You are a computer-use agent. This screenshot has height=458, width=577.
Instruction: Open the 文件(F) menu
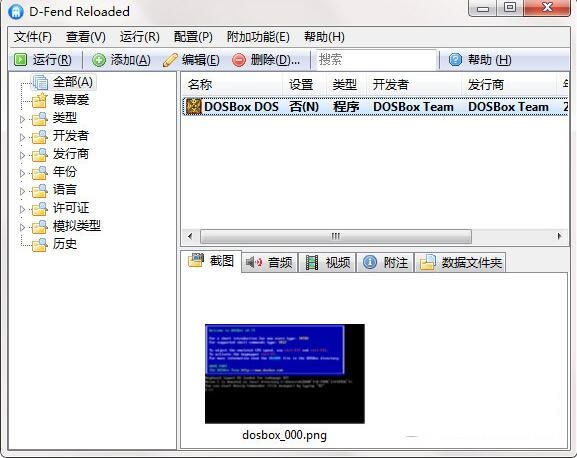[x=33, y=37]
